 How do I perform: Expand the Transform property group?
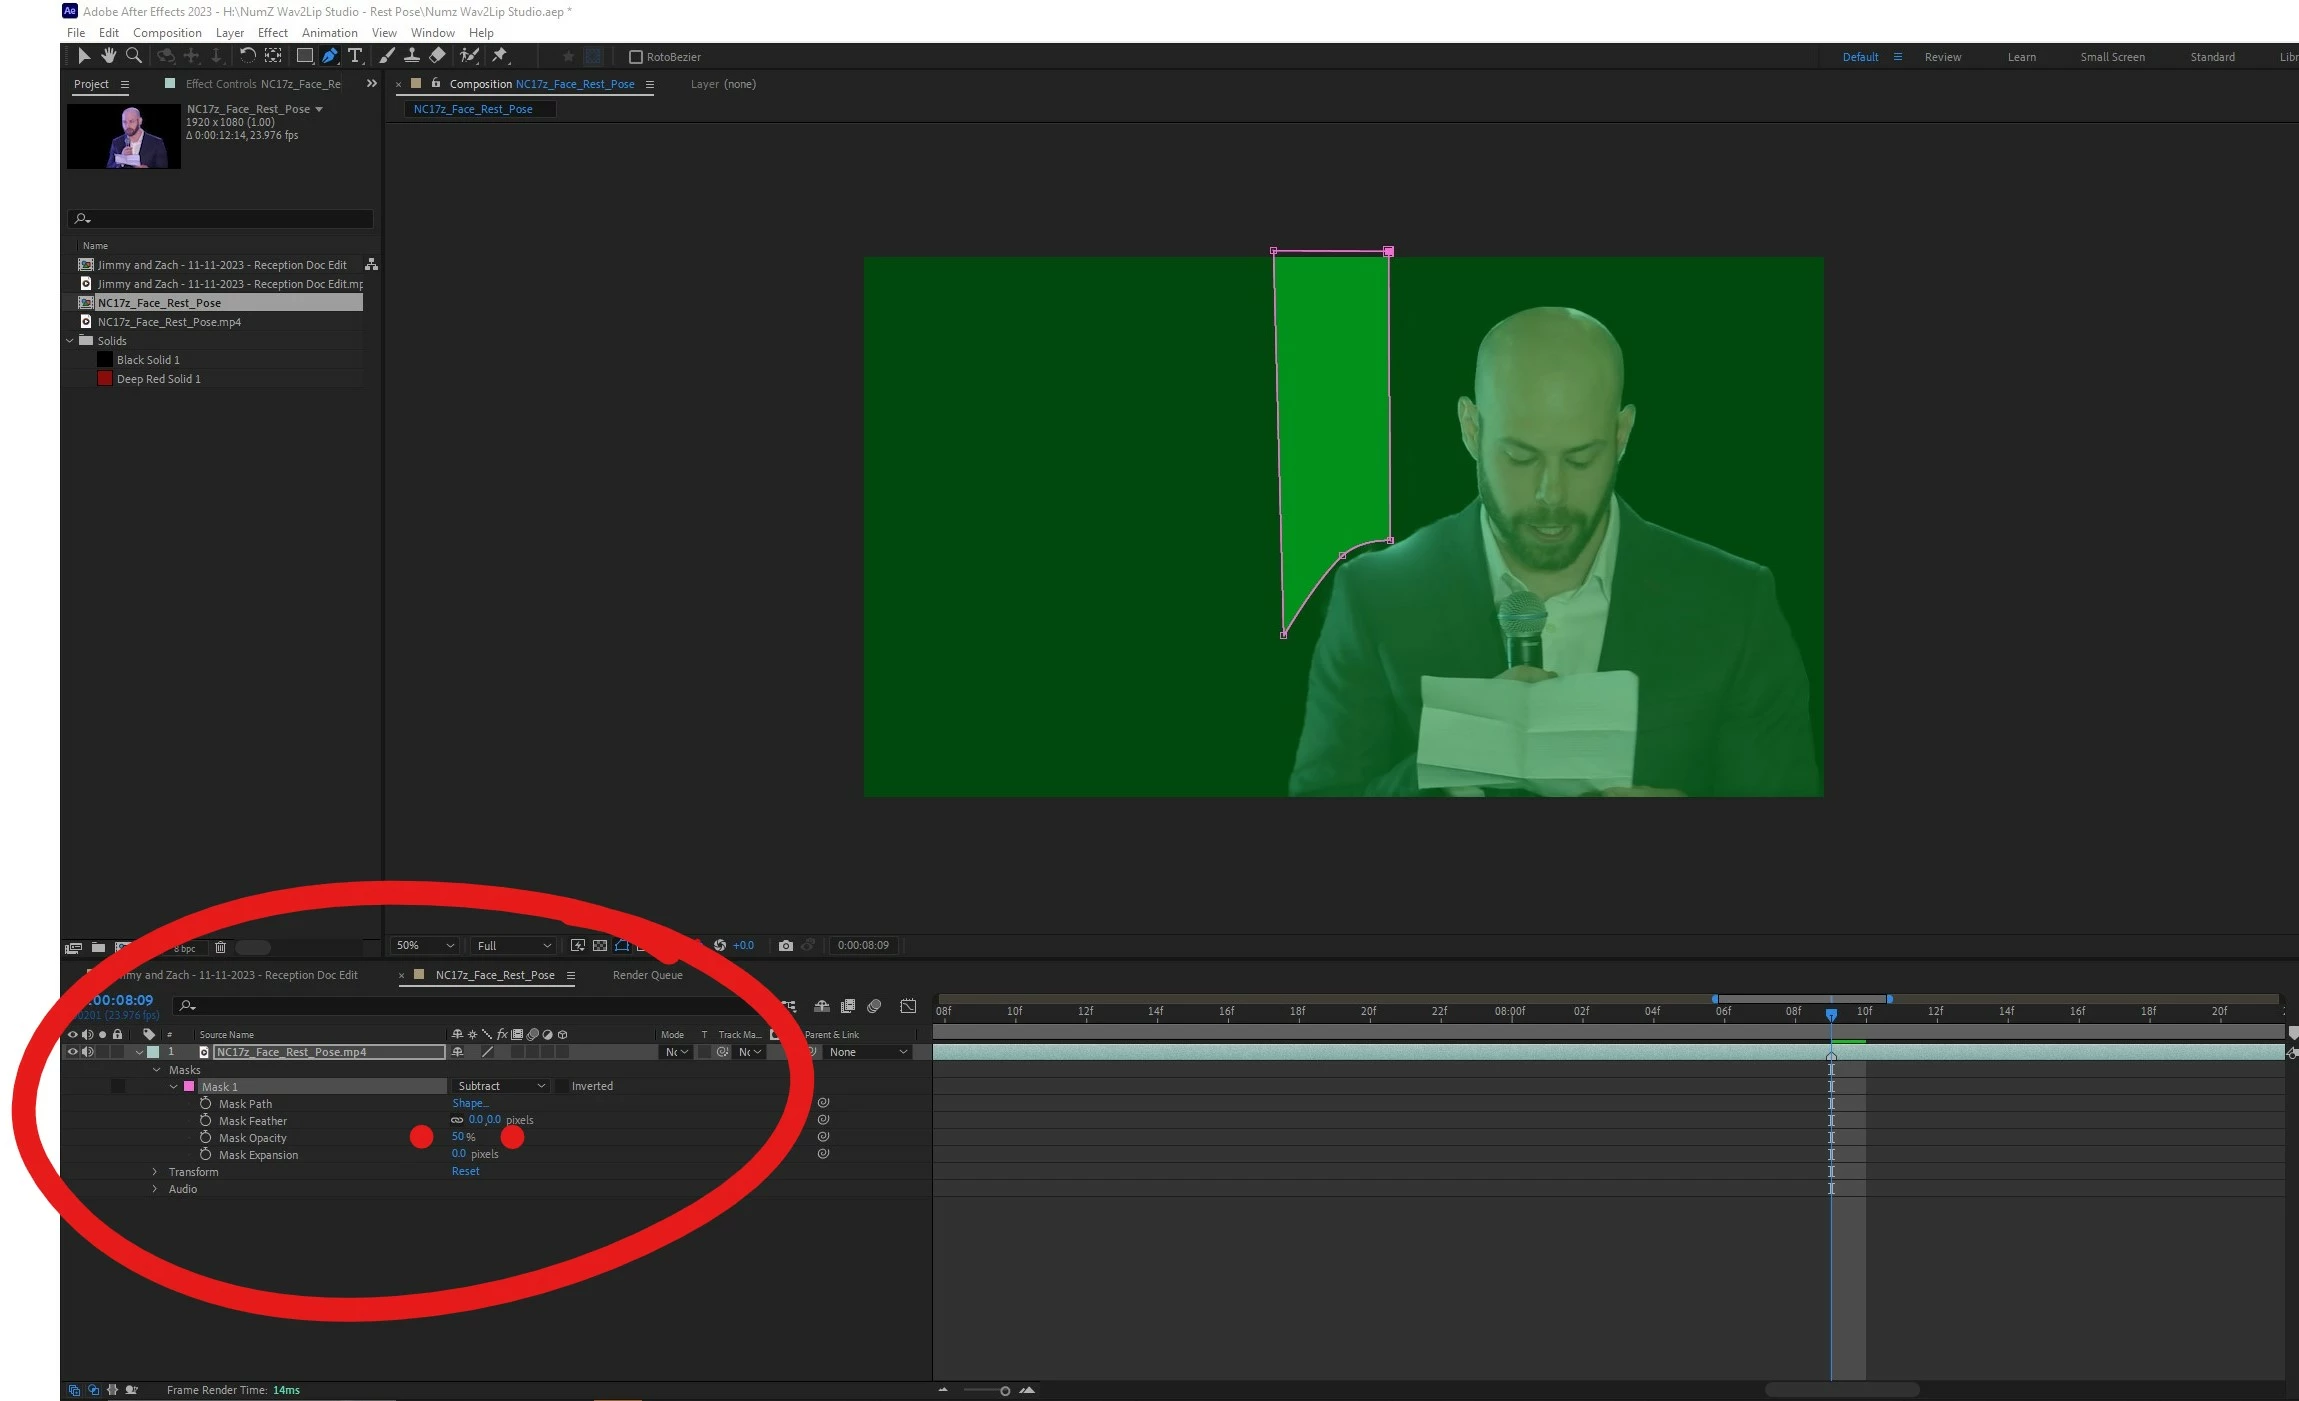[155, 1172]
